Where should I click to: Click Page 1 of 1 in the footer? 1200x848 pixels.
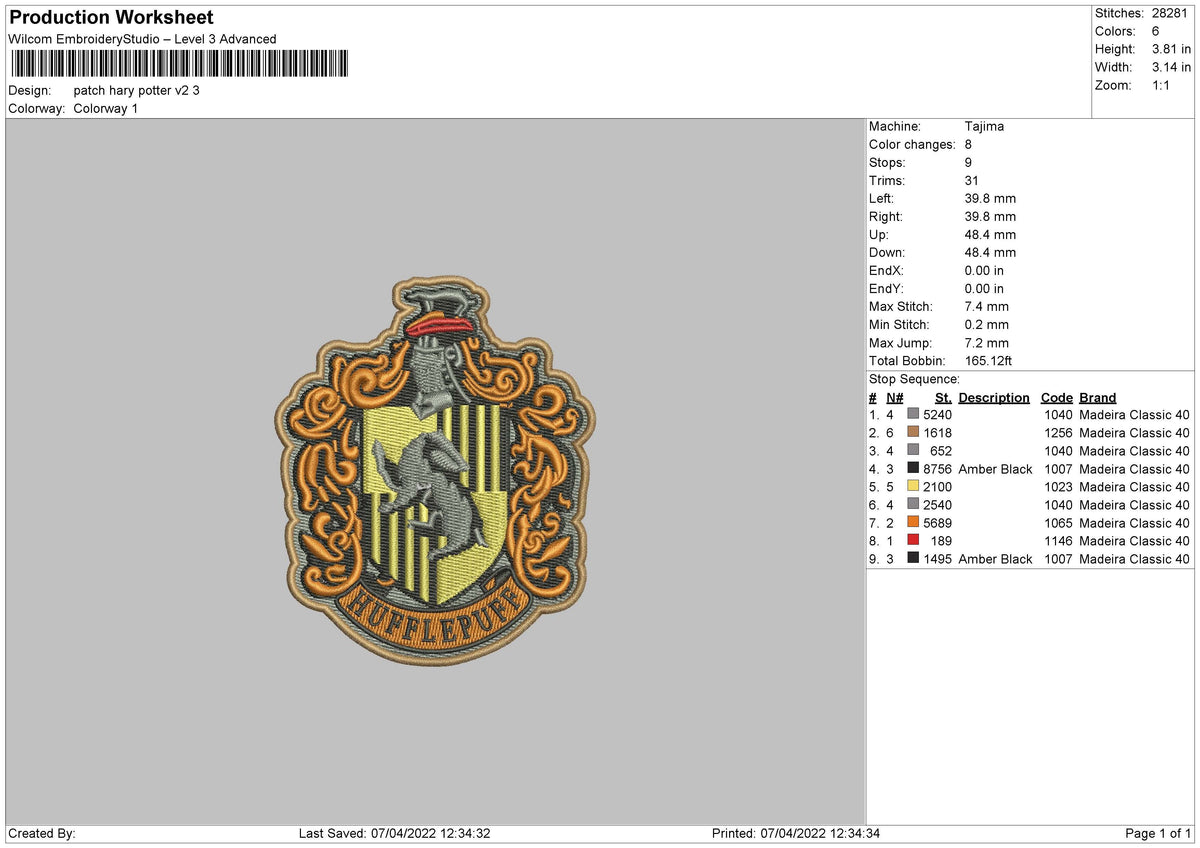(x=1159, y=833)
